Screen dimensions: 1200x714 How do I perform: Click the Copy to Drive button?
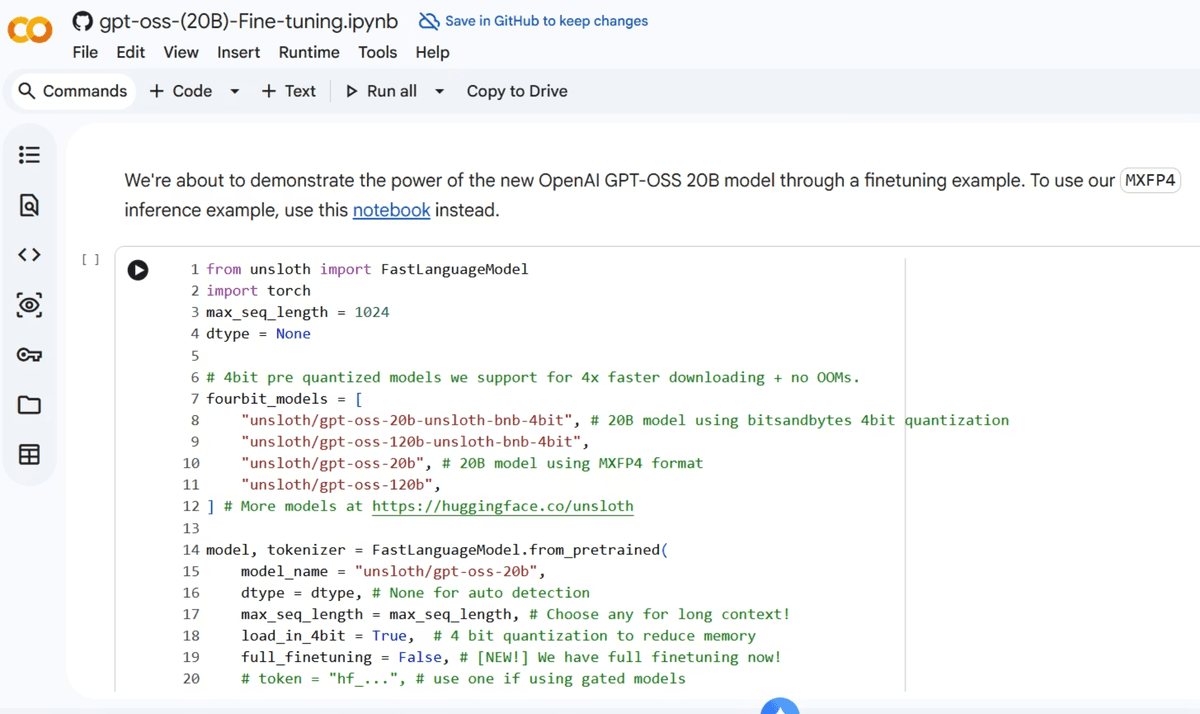[x=516, y=91]
